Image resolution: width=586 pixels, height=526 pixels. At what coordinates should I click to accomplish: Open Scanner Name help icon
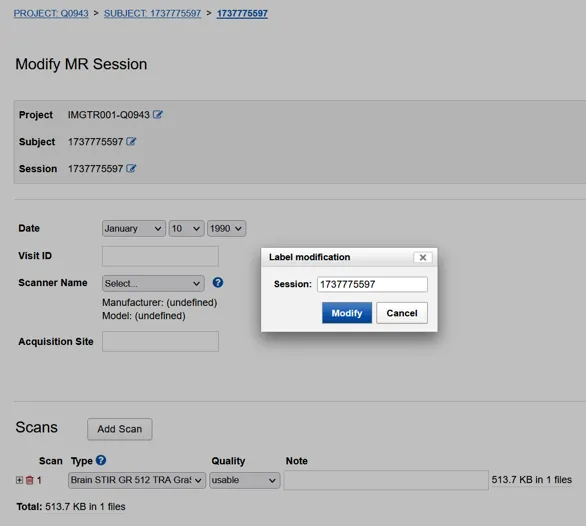pyautogui.click(x=218, y=283)
